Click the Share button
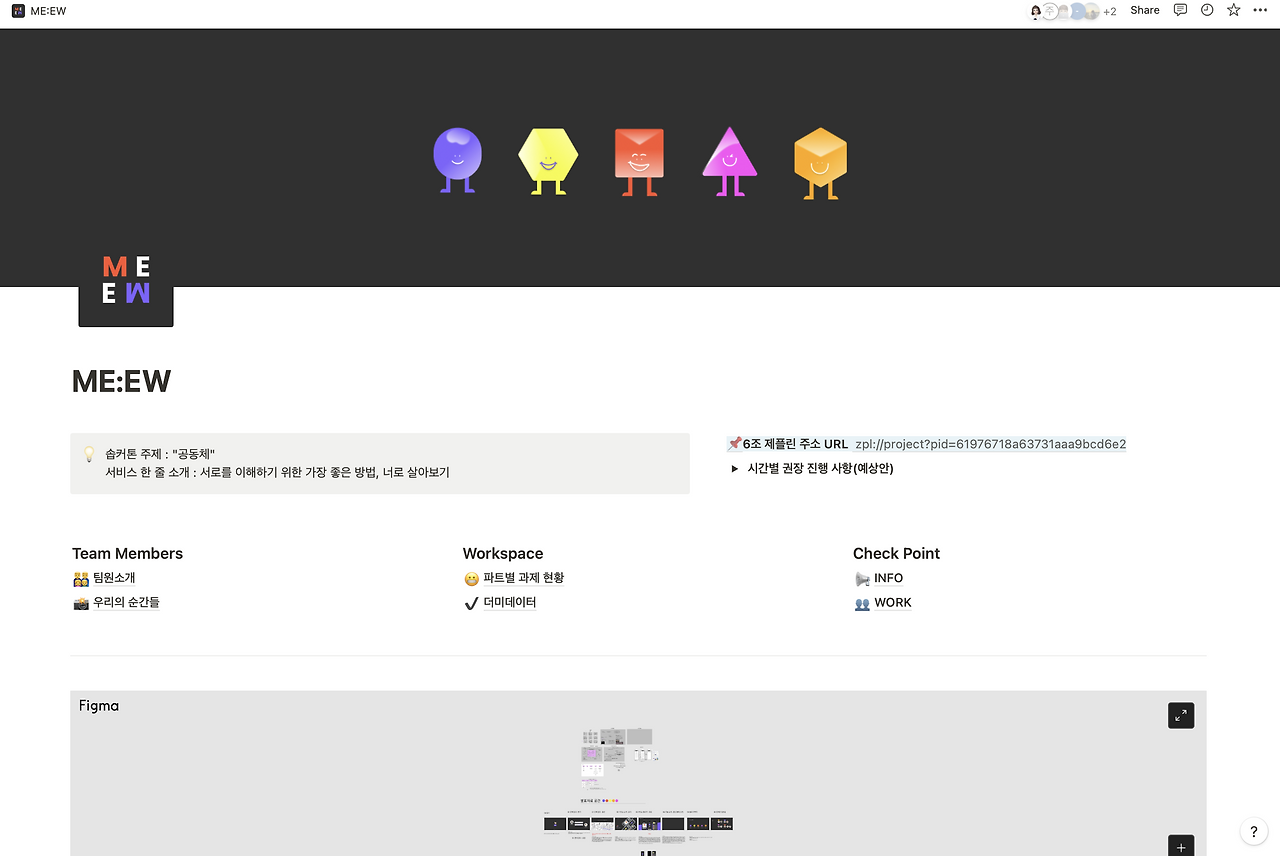Image resolution: width=1280 pixels, height=856 pixels. coord(1144,10)
